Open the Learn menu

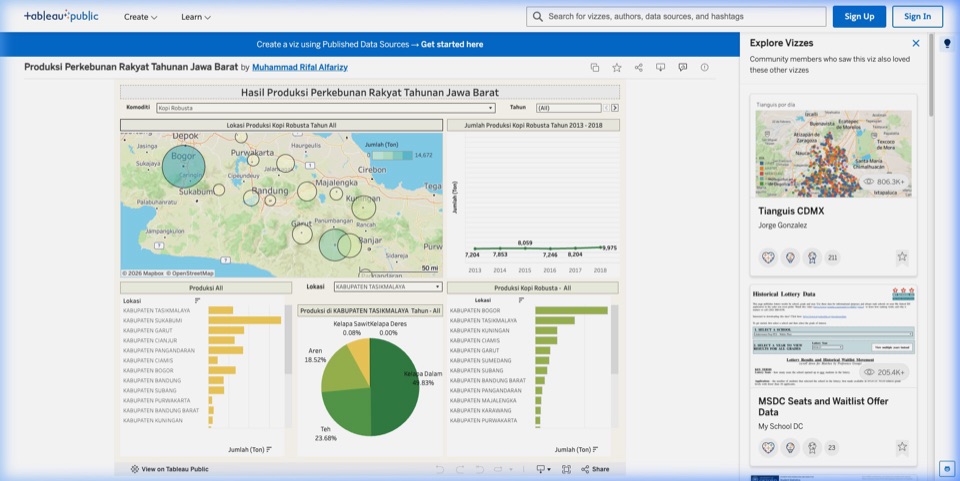[196, 17]
